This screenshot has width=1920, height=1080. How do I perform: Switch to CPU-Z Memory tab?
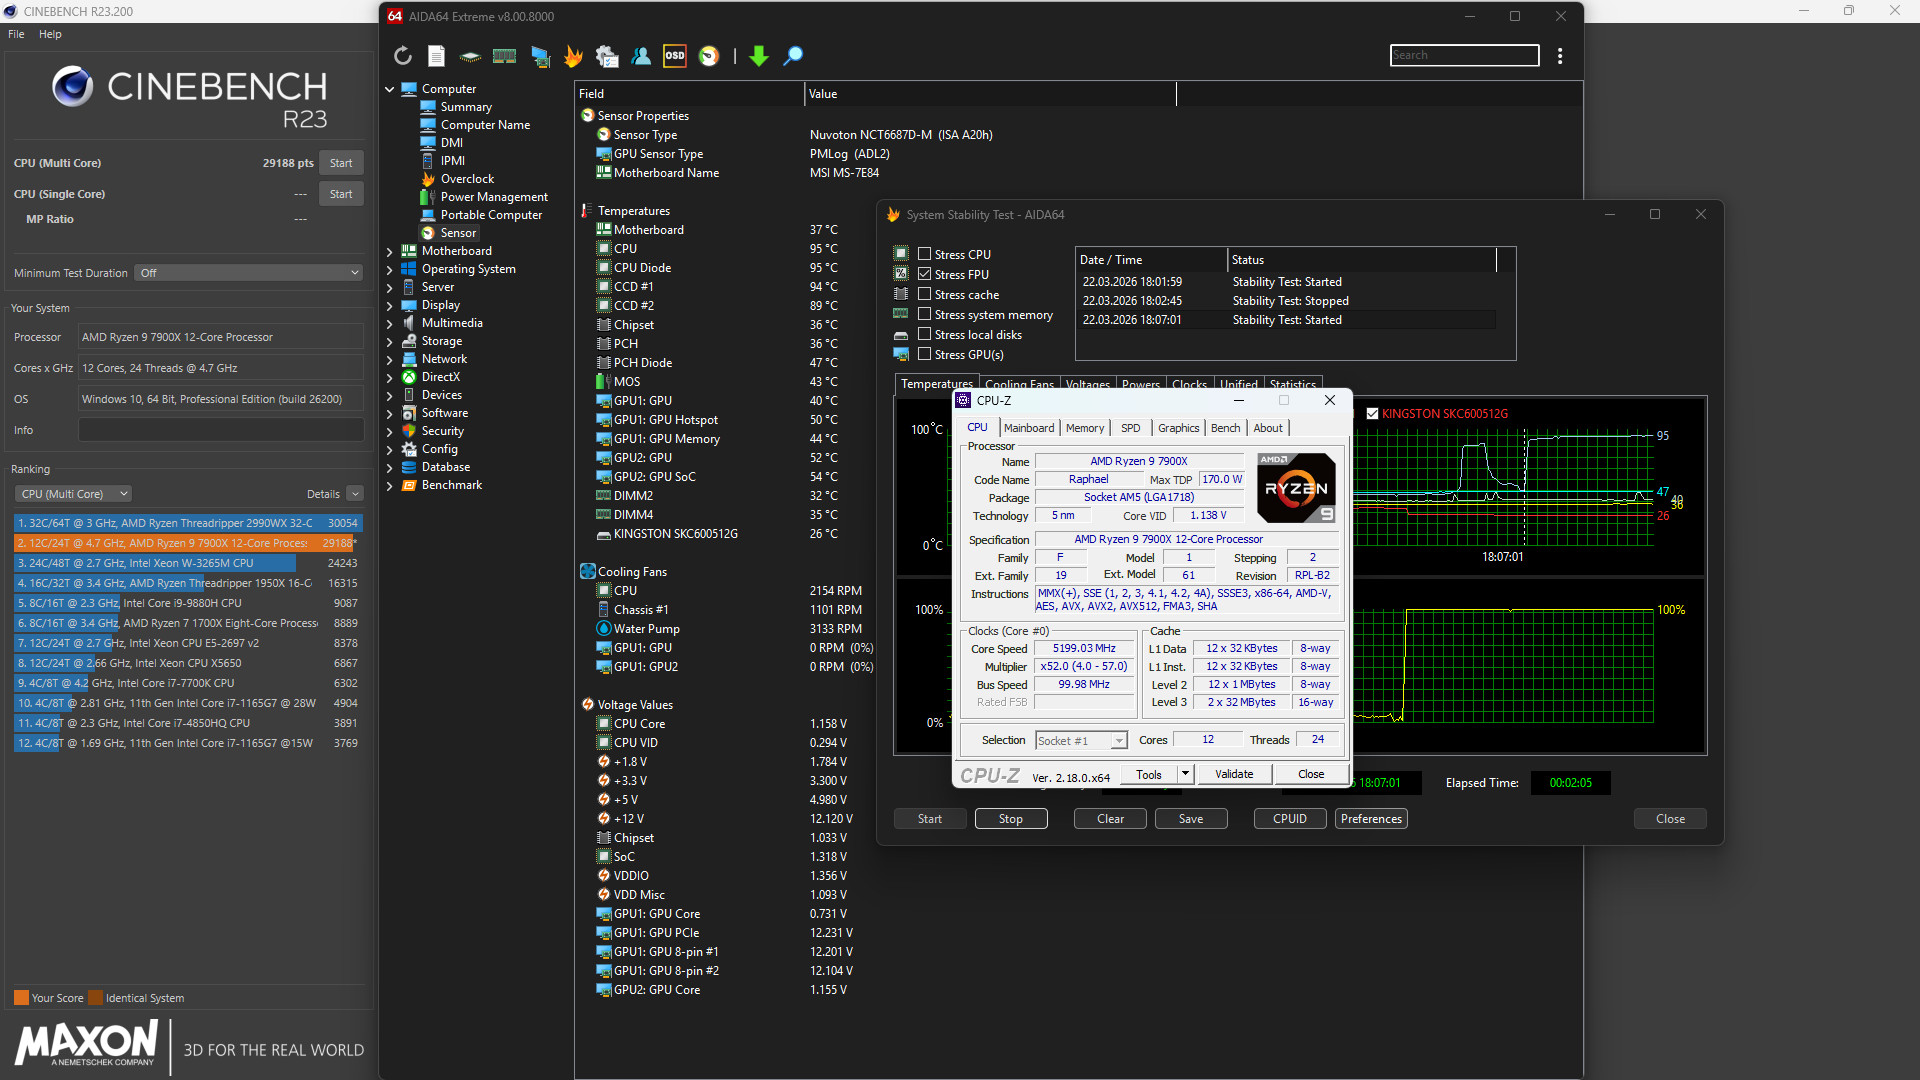[1084, 428]
